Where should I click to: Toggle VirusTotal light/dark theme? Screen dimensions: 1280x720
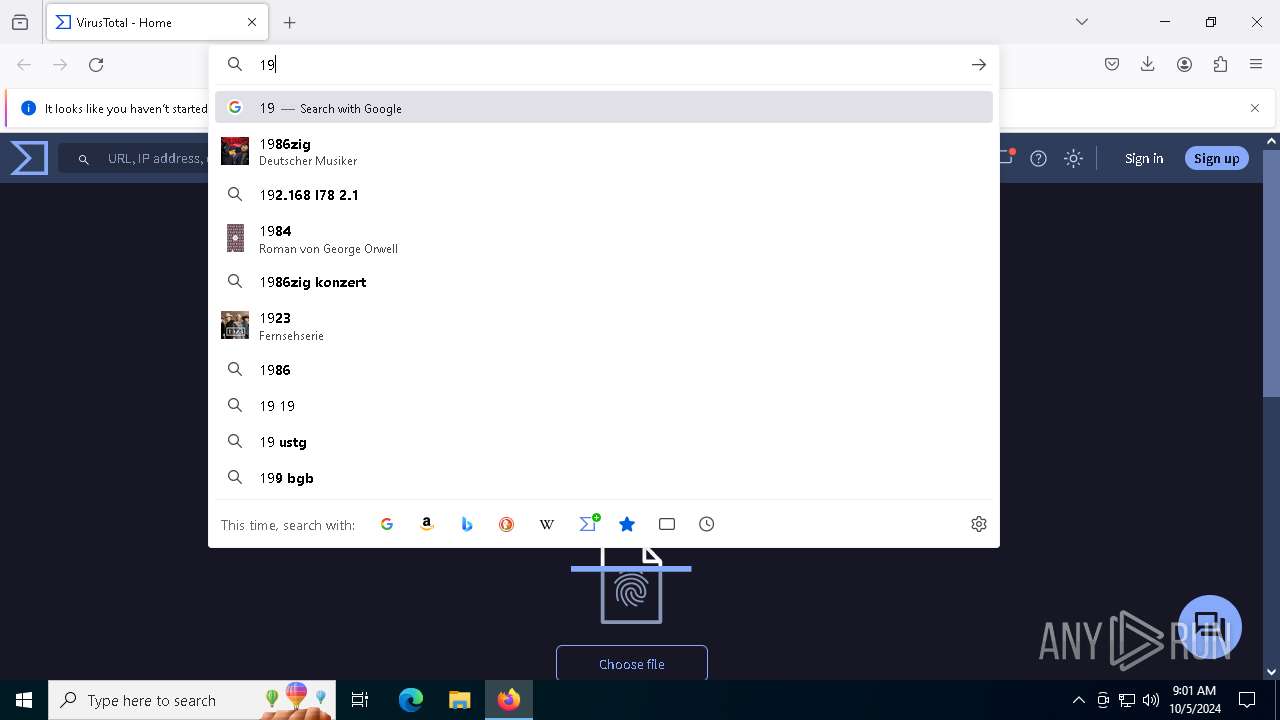(1073, 158)
